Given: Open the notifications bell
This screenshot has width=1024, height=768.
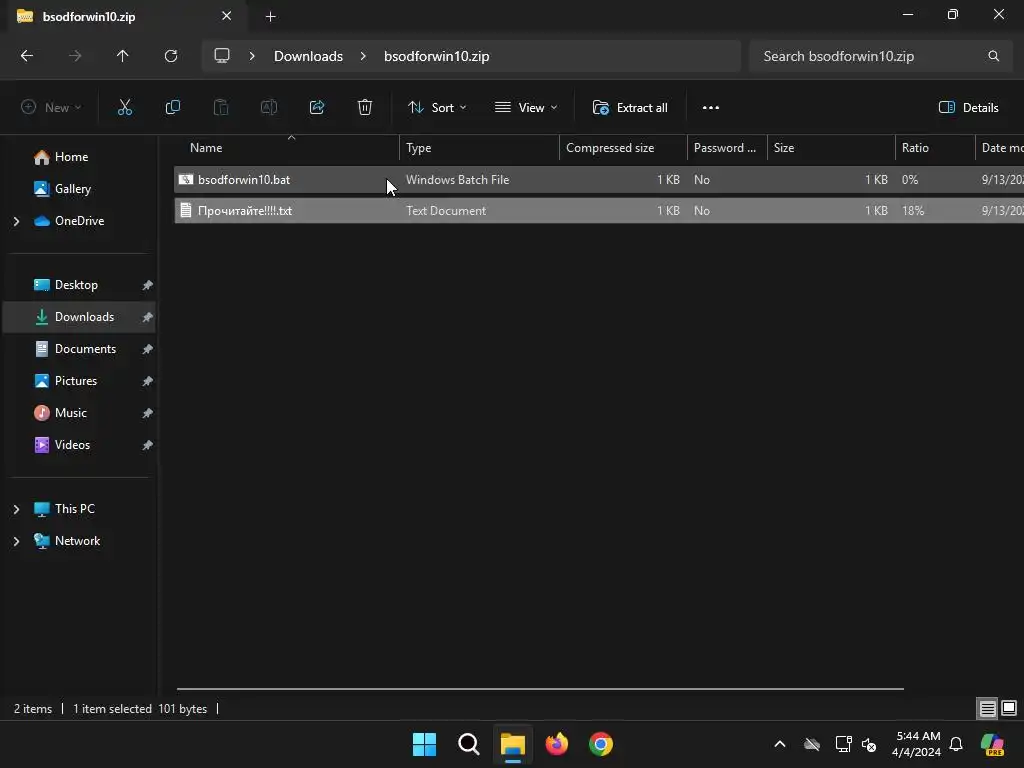Looking at the screenshot, I should coord(956,744).
